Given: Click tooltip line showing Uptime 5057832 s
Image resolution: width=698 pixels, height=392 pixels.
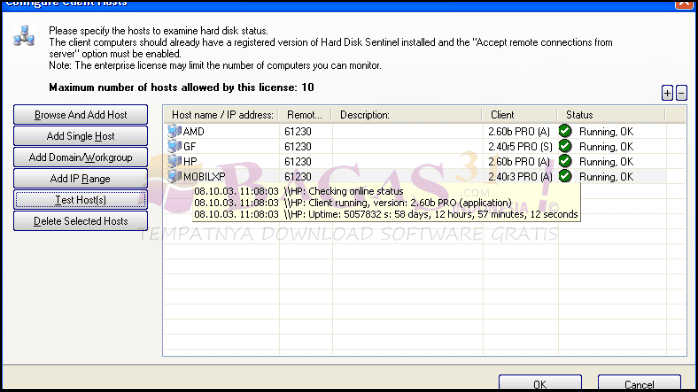Looking at the screenshot, I should point(386,214).
